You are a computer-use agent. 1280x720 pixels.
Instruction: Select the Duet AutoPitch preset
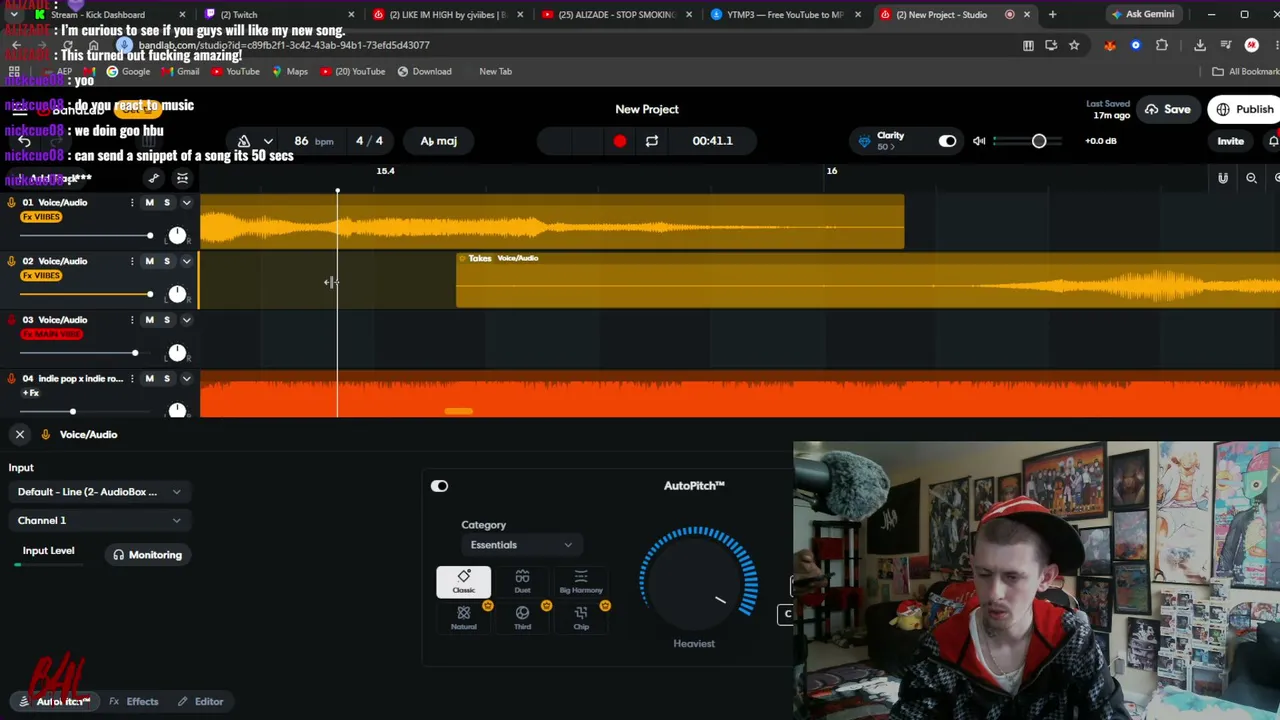(x=522, y=581)
